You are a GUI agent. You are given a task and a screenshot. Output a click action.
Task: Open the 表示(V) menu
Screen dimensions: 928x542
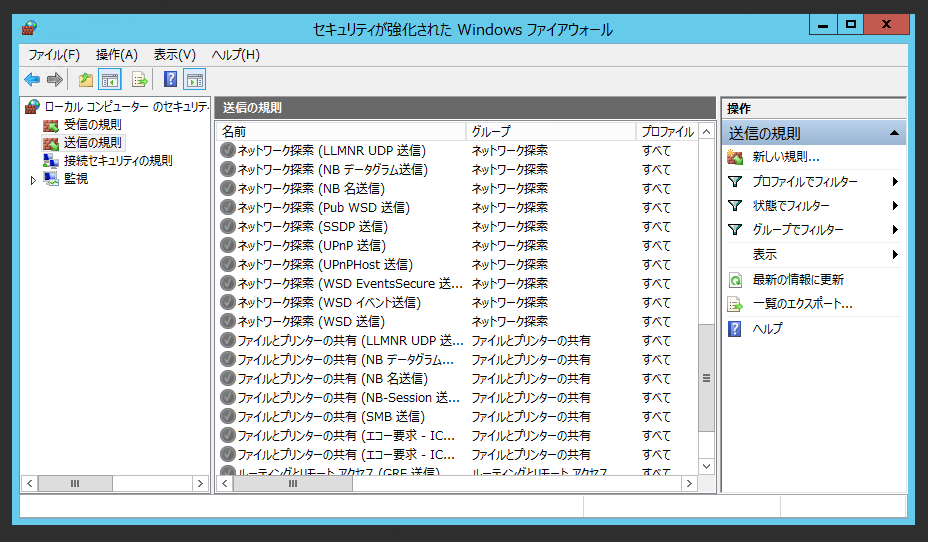pos(175,55)
